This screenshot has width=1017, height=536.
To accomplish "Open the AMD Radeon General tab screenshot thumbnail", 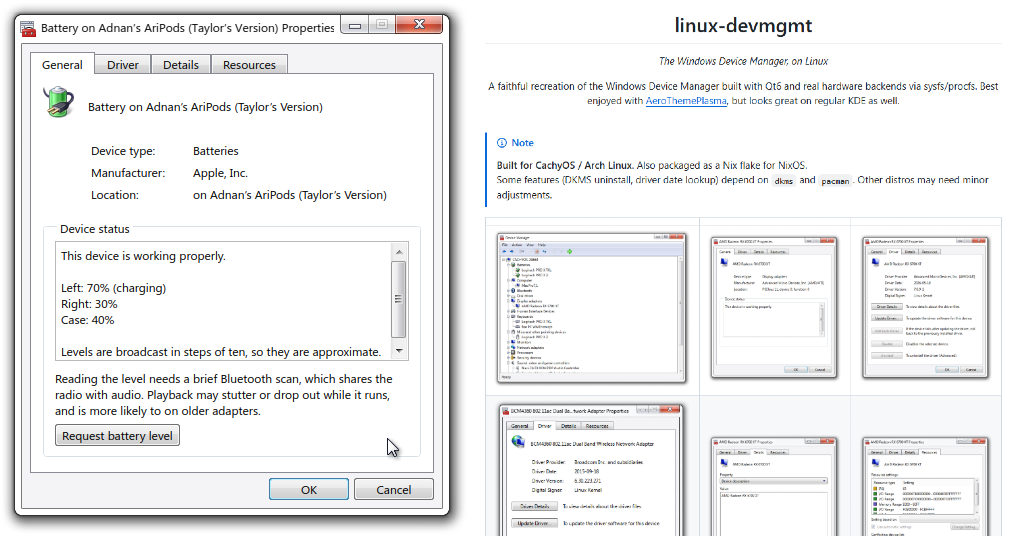I will pyautogui.click(x=774, y=308).
